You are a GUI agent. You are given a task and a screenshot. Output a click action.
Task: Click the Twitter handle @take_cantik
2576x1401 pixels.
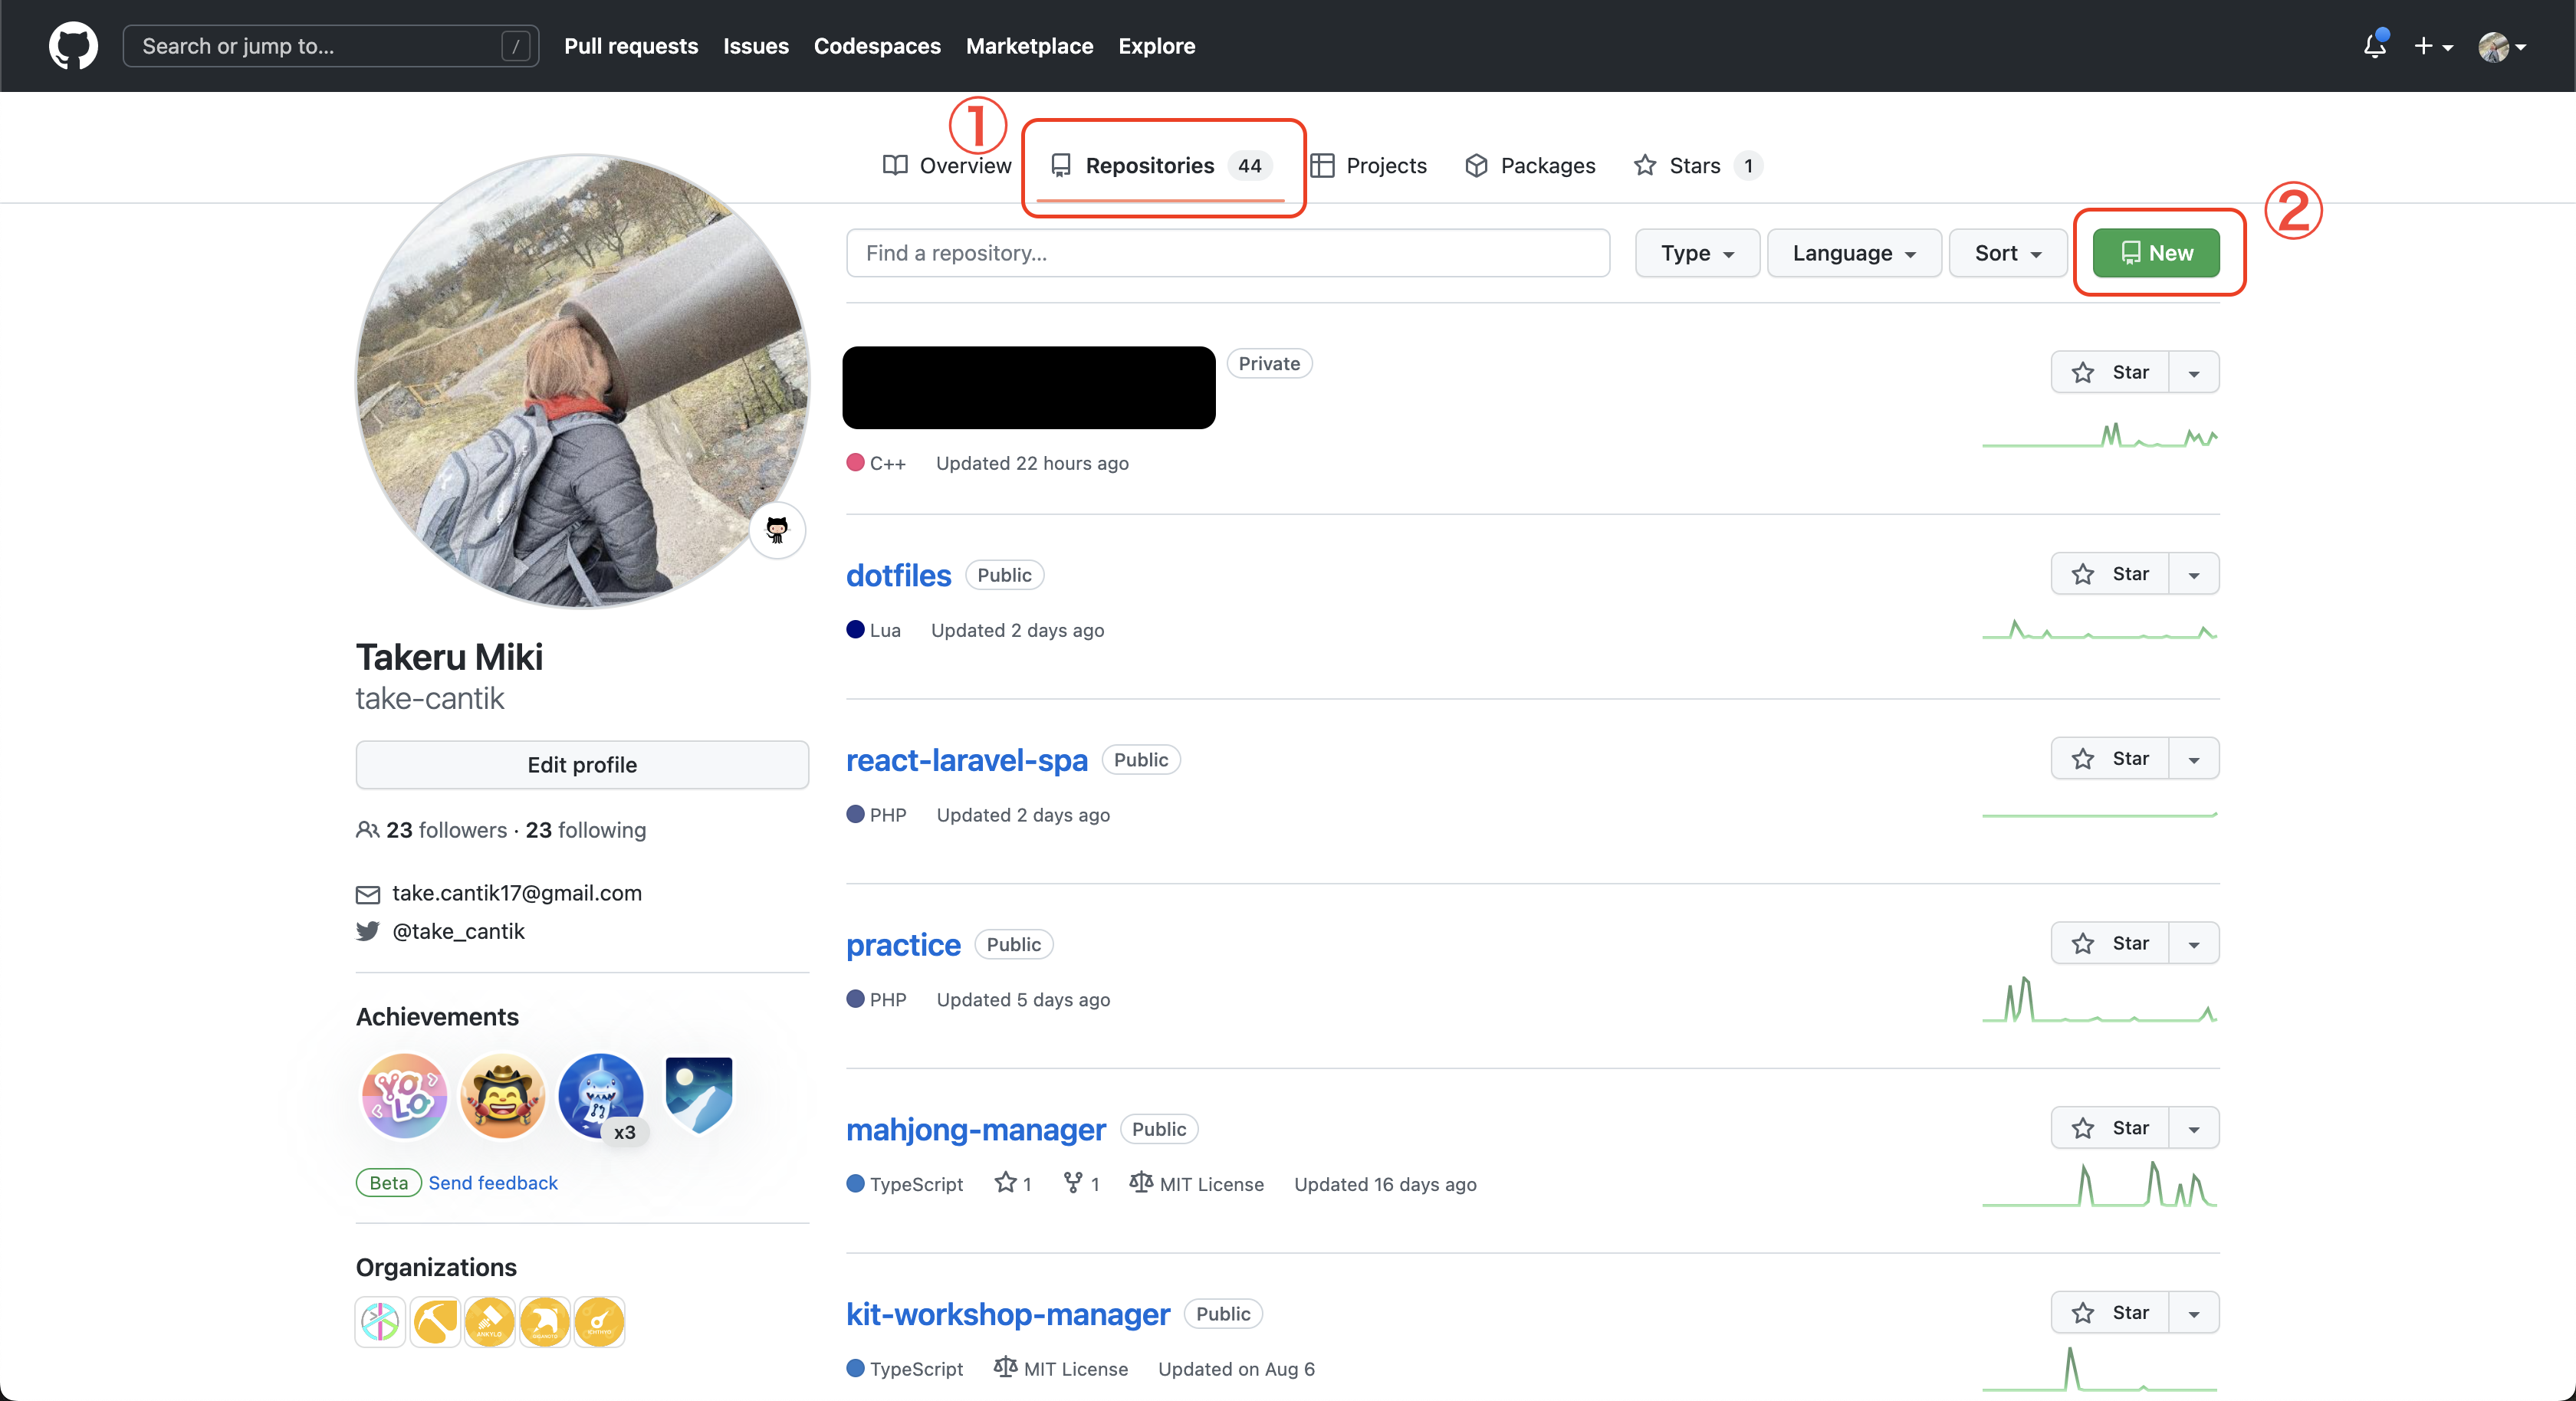tap(458, 931)
